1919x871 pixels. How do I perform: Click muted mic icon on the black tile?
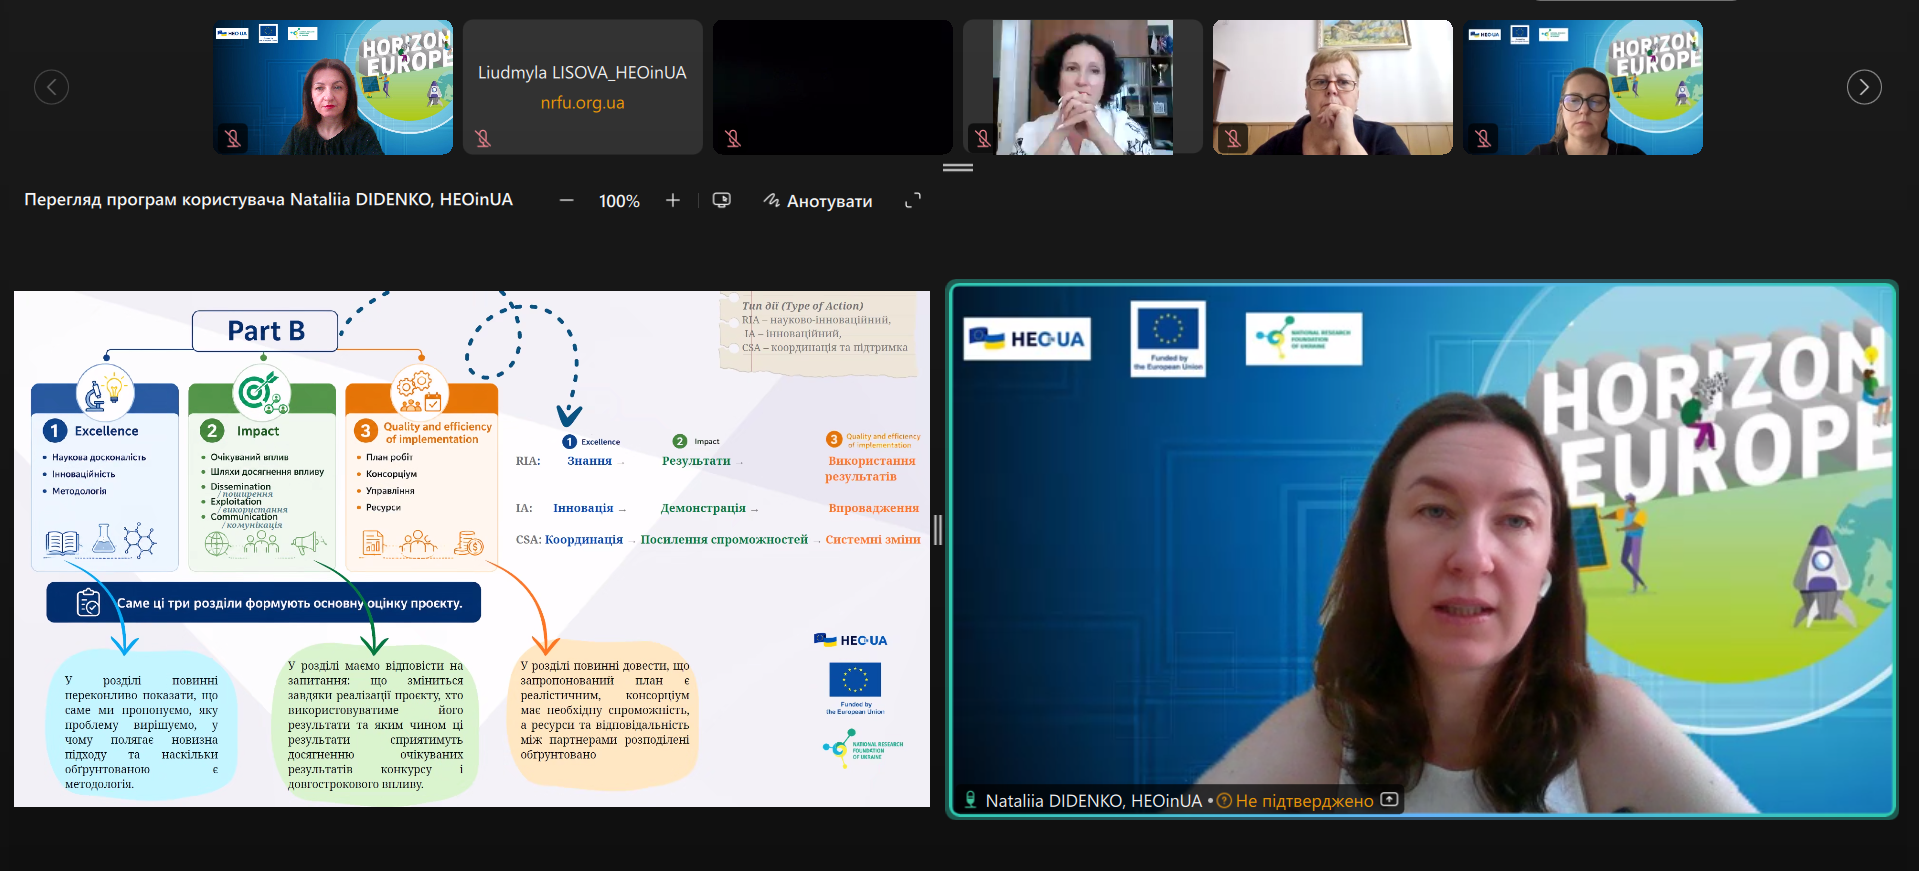[733, 138]
